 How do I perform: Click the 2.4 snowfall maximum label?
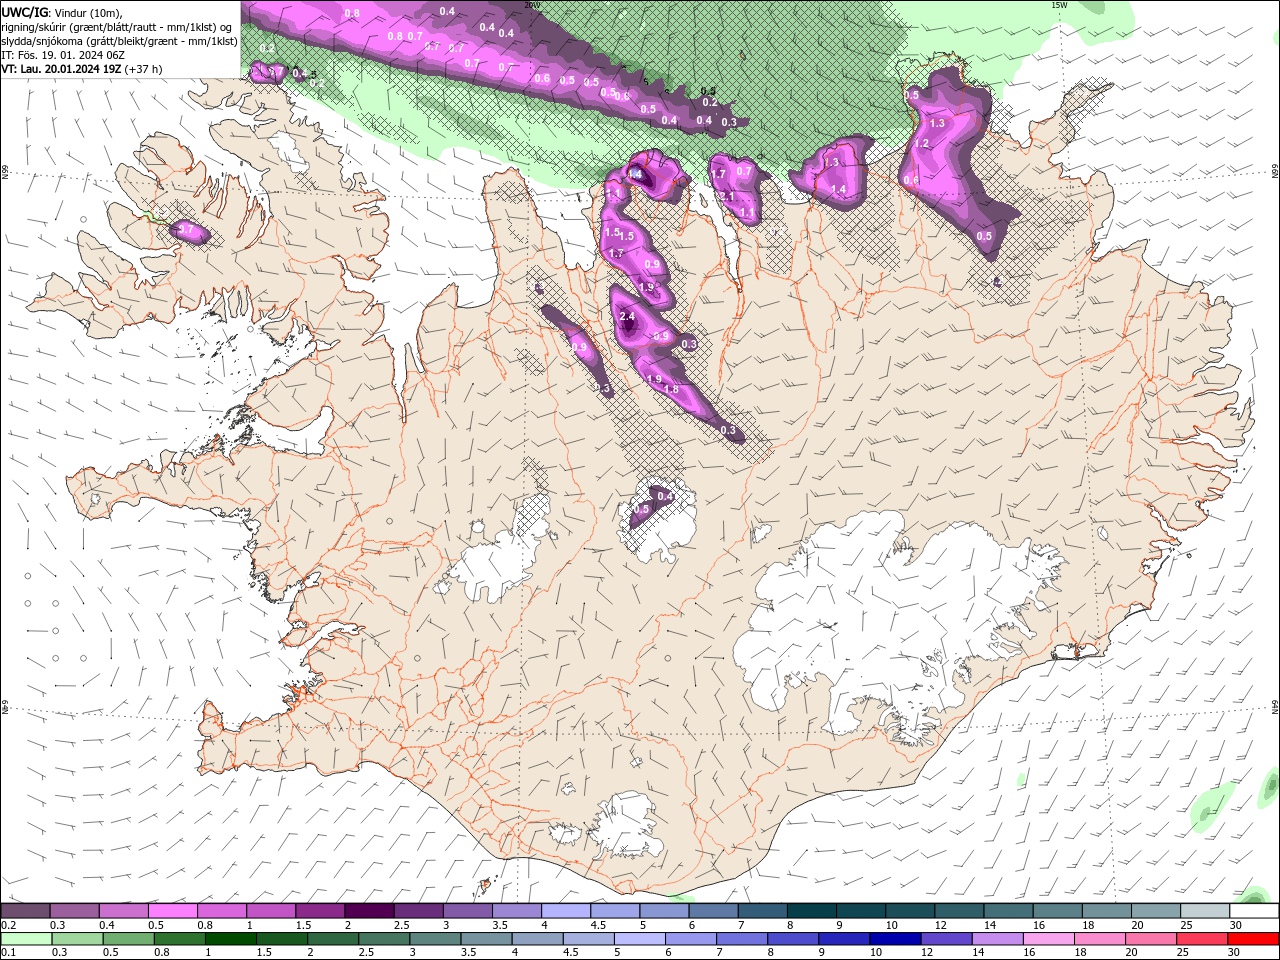coord(627,317)
